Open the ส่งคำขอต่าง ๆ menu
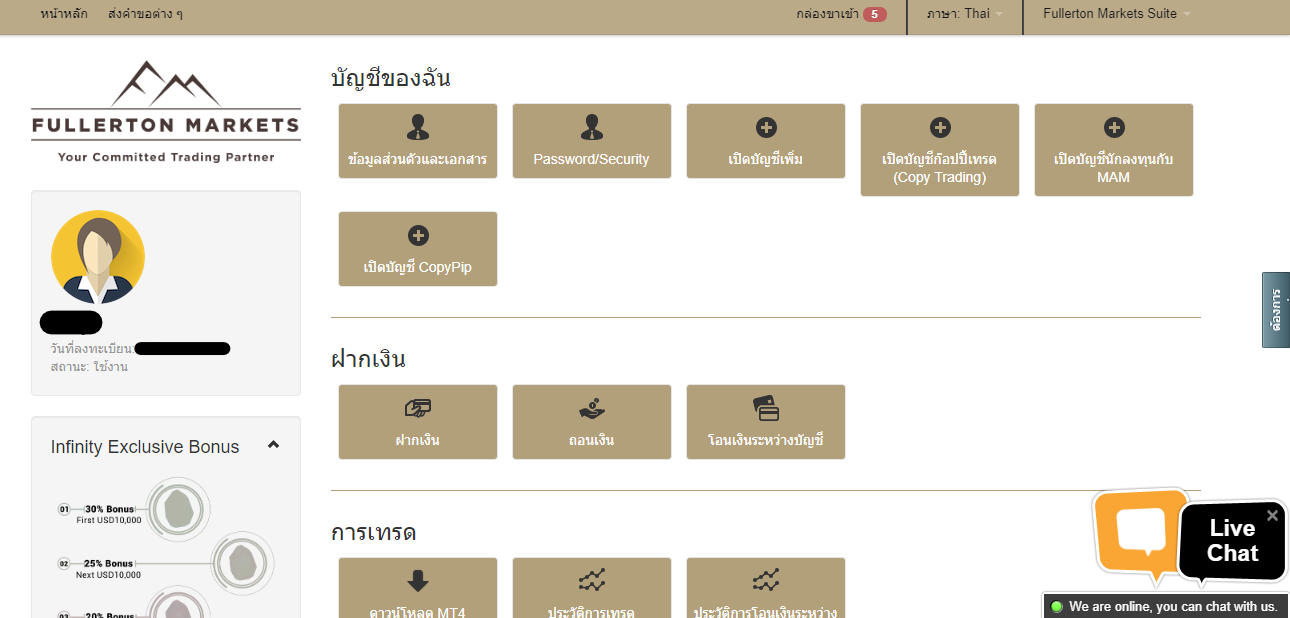 (145, 14)
